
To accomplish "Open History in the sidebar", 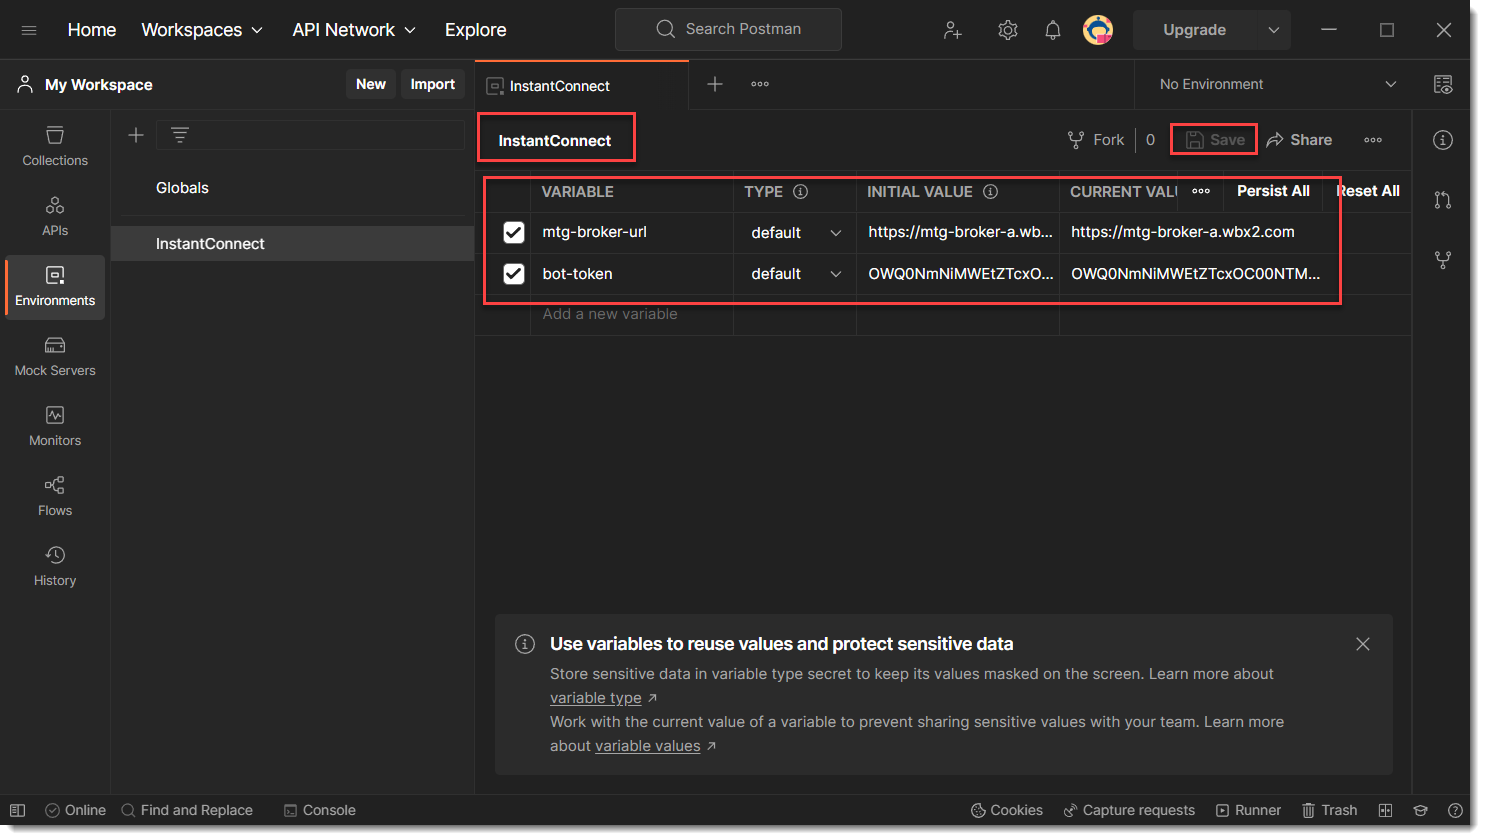I will point(55,566).
